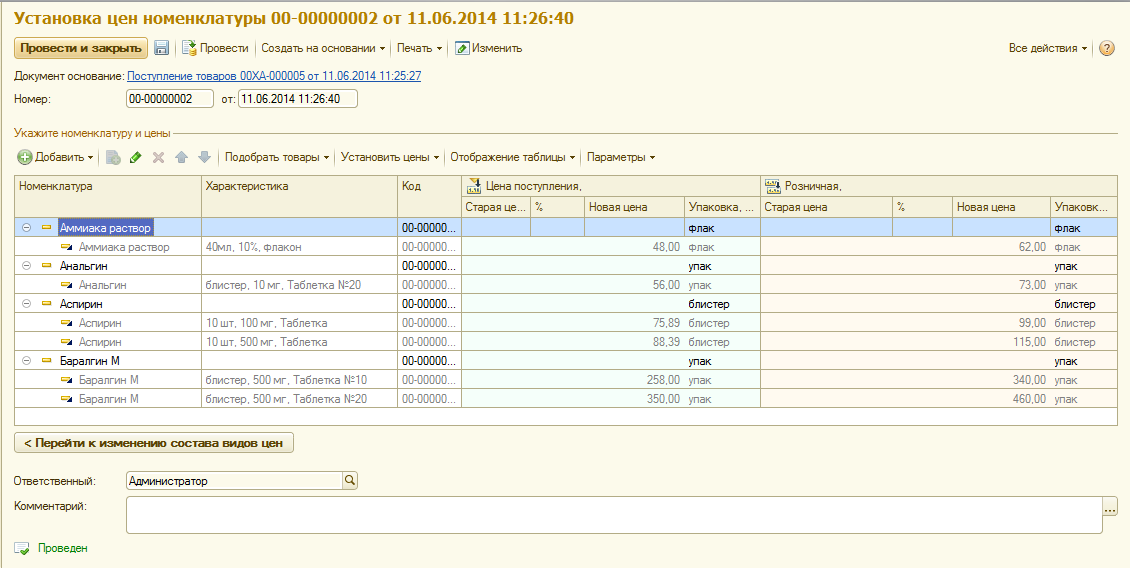Click the magnifier icon in Ответственный field
This screenshot has height=568, width=1130.
pyautogui.click(x=349, y=481)
